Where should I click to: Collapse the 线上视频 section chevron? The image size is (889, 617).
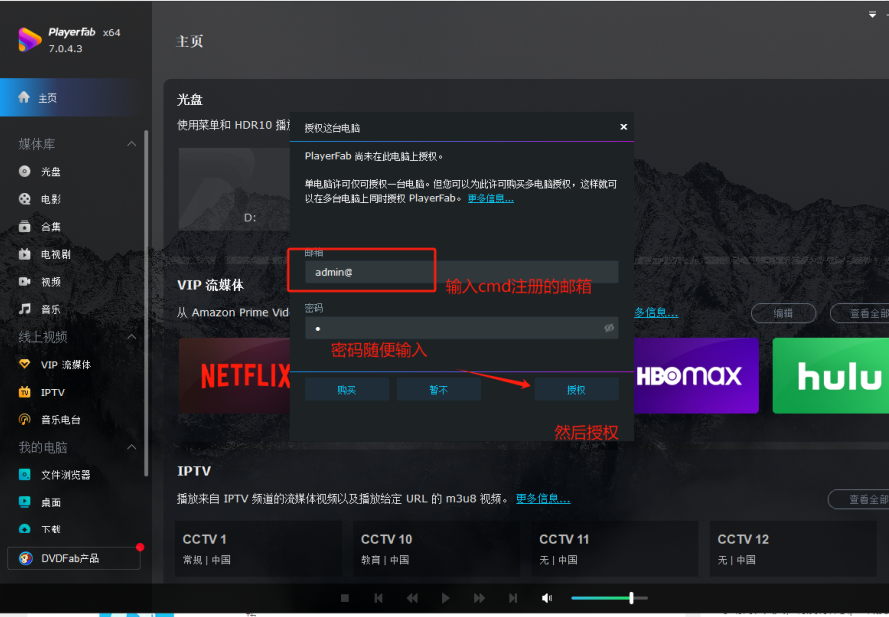132,337
